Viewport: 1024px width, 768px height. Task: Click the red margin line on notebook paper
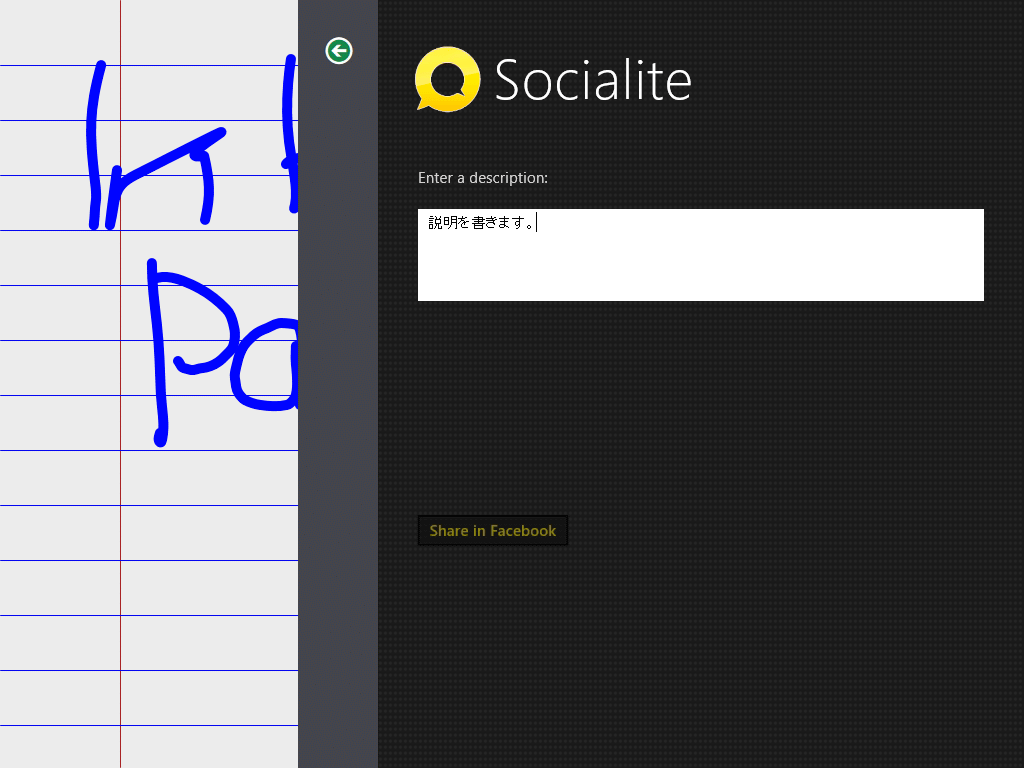pos(120,600)
